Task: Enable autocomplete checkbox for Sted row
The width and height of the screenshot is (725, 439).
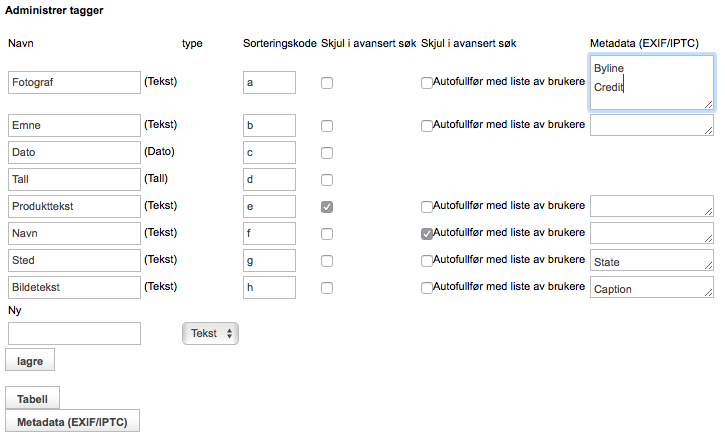Action: pos(427,261)
